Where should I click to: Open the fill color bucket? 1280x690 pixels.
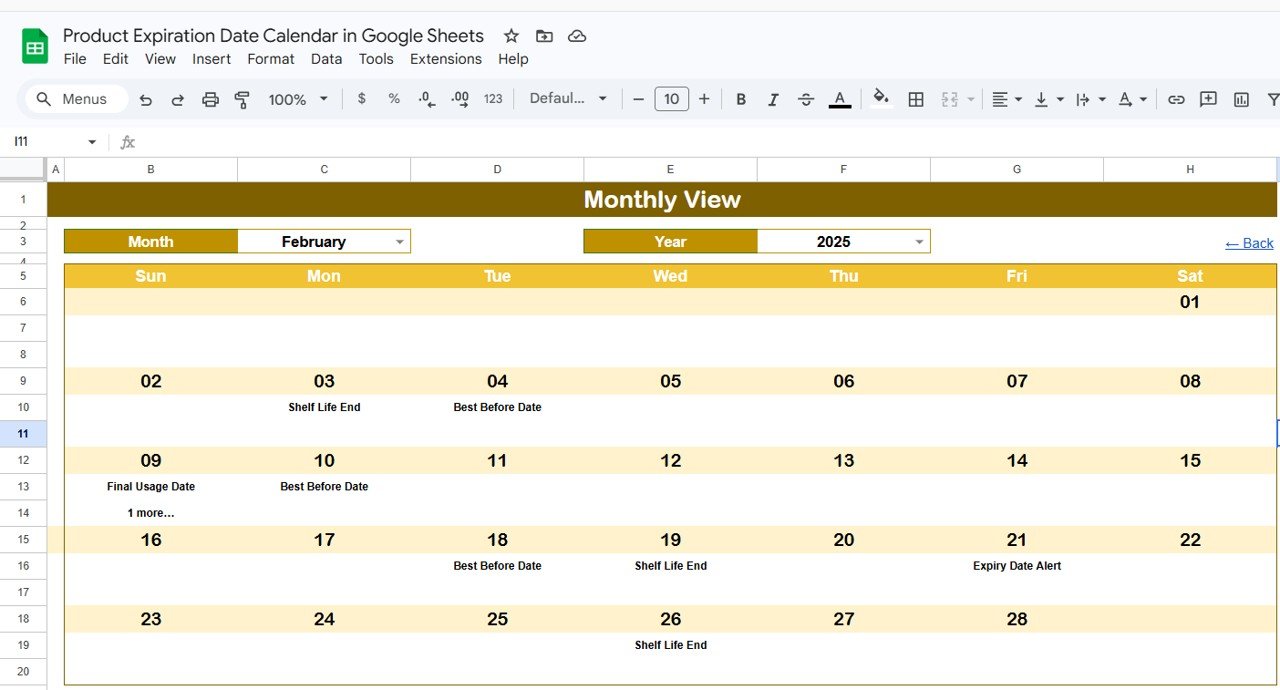[x=881, y=98]
